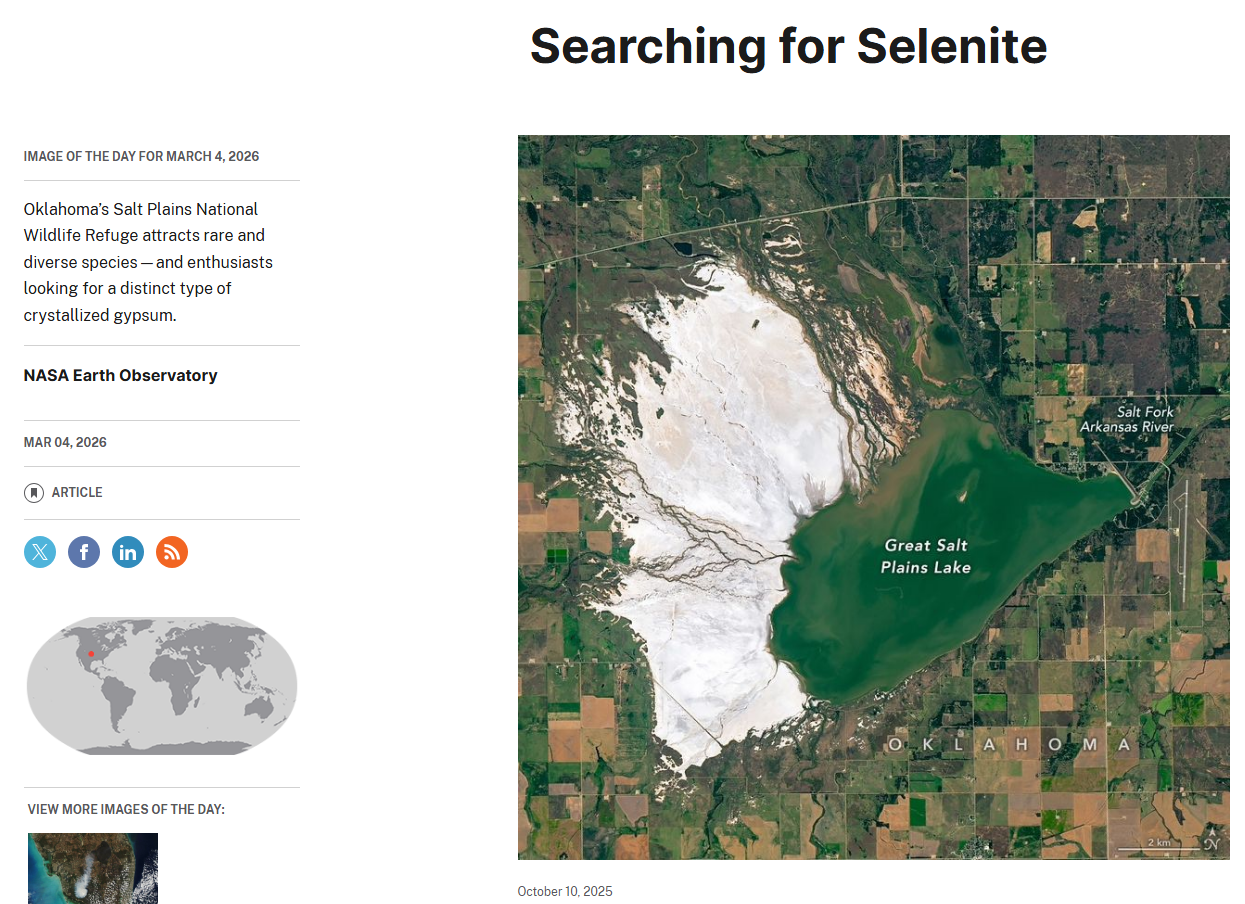Image resolution: width=1245 pixels, height=904 pixels.
Task: Share the article on LinkedIn
Action: point(128,552)
